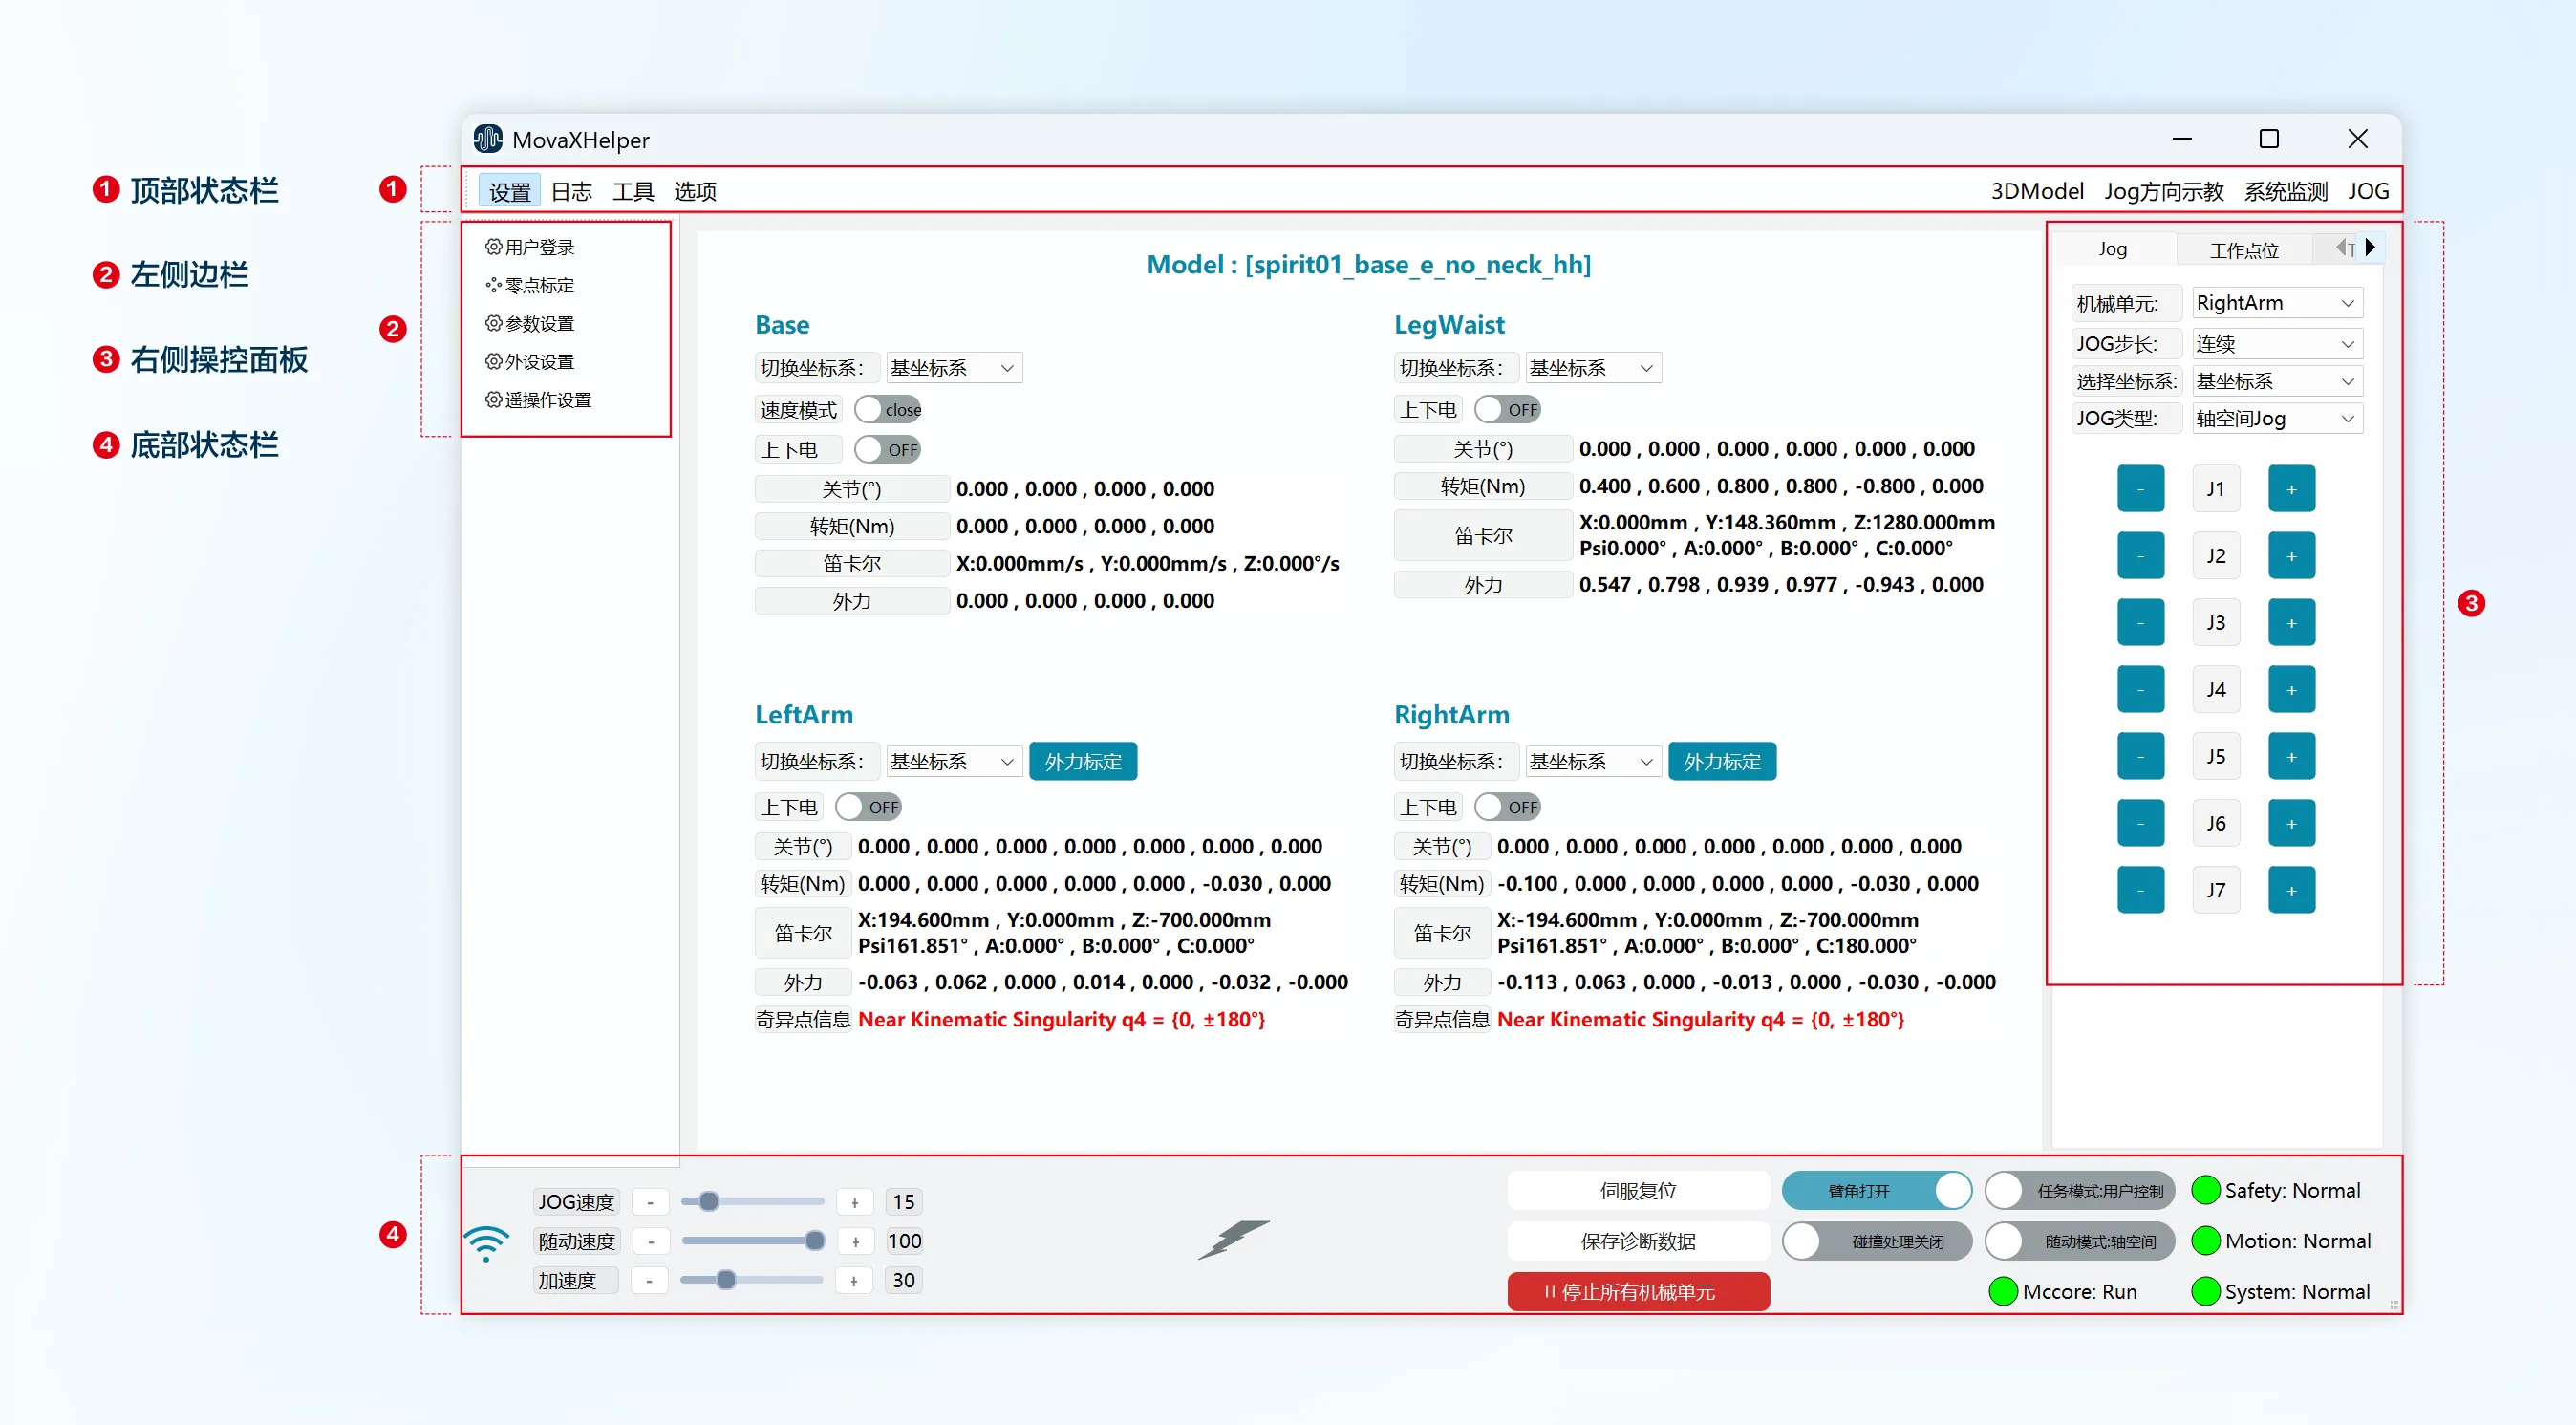Screen dimensions: 2576x1425
Task: Click the Wi-Fi connection status icon
Action: 487,1243
